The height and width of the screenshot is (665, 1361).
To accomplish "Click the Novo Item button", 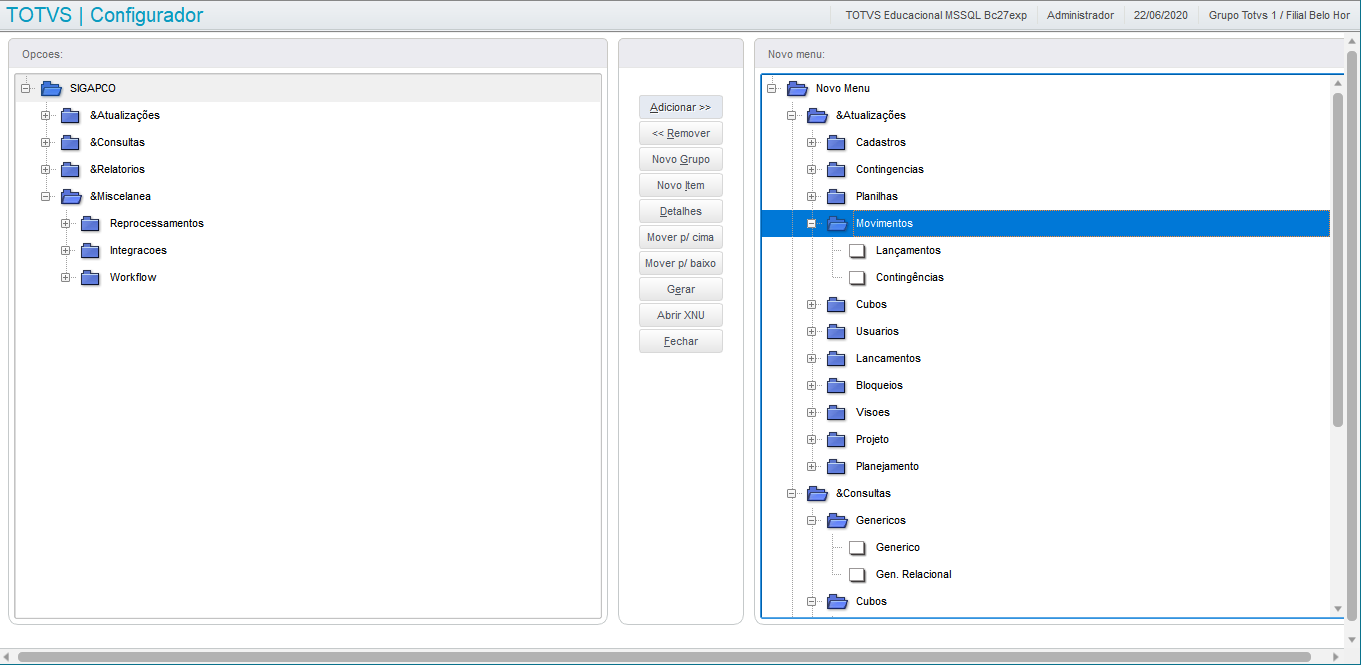I will [681, 185].
